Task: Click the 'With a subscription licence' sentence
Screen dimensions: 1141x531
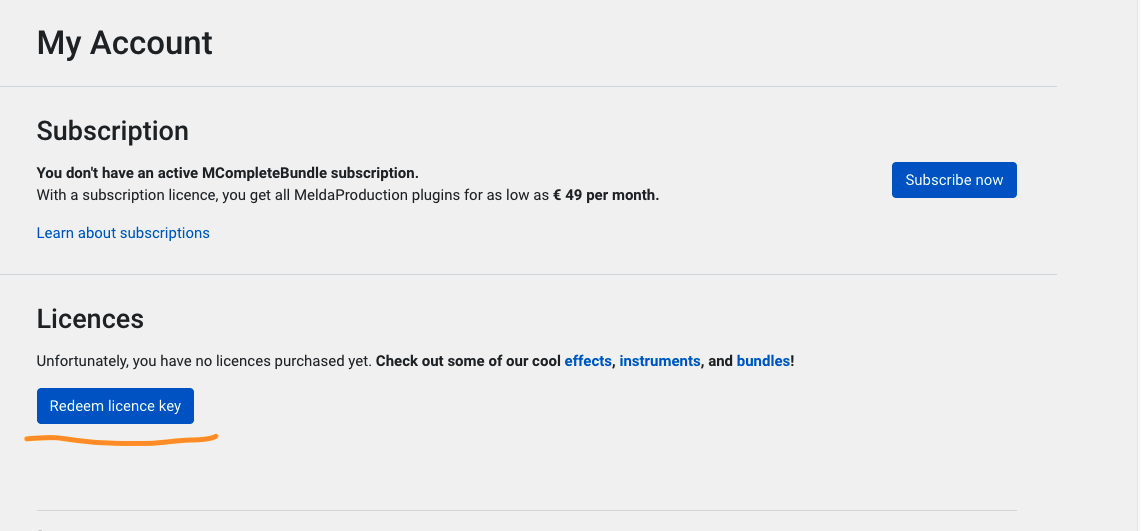Action: 348,195
